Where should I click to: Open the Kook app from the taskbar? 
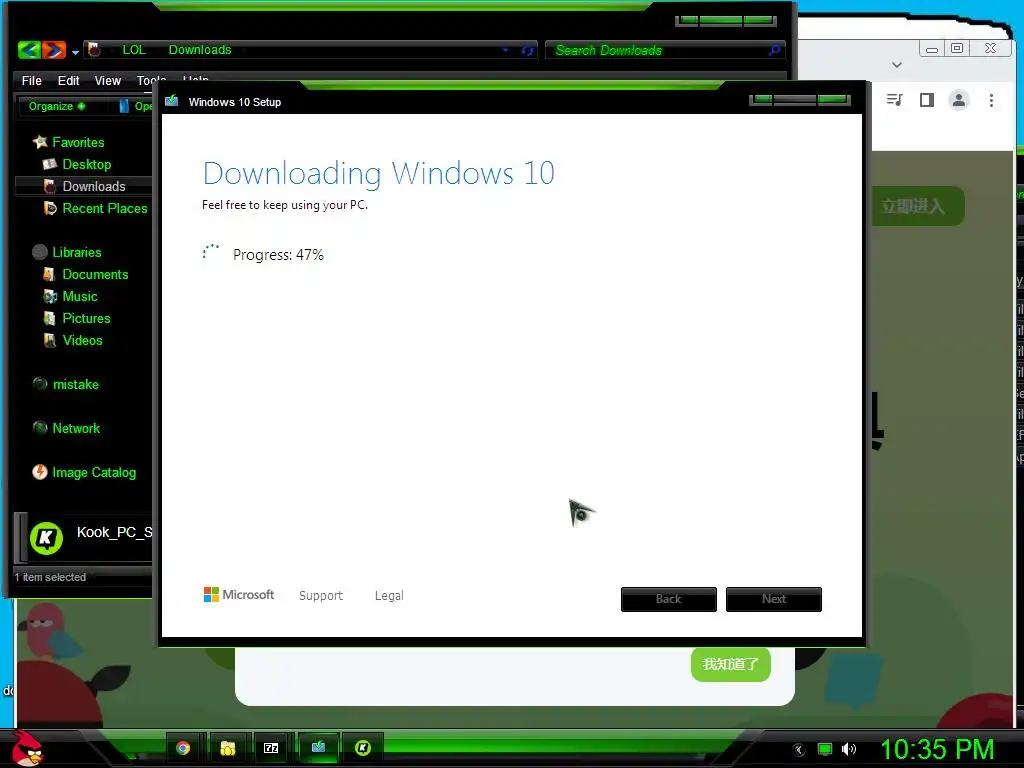point(362,748)
